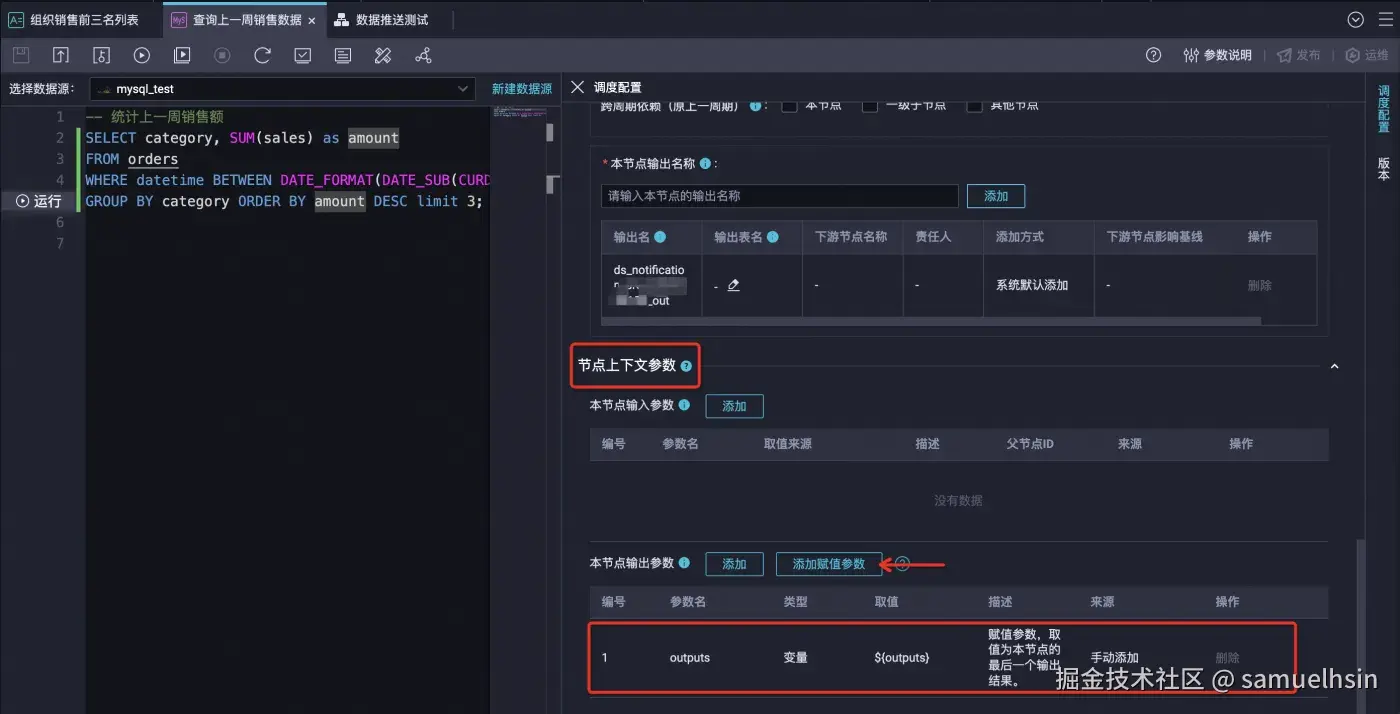Click 添加 beside 本节点输出参数

point(734,564)
